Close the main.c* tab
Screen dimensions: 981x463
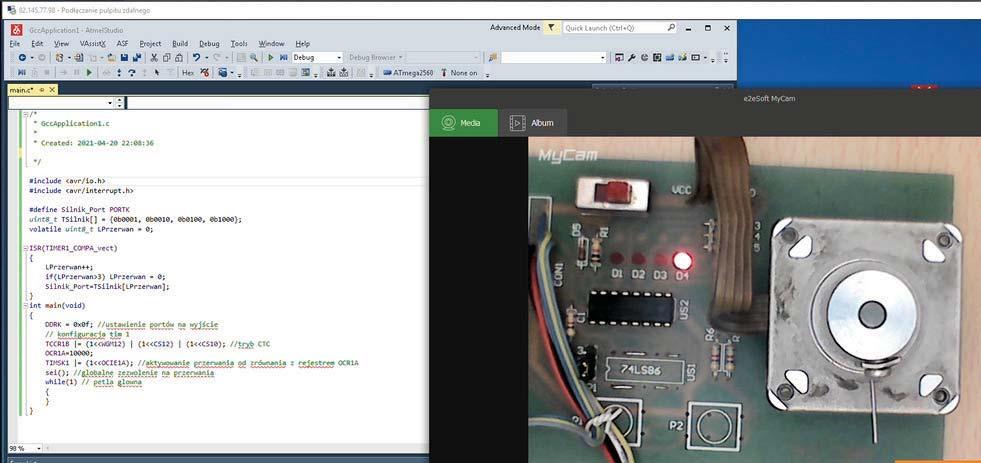pos(52,90)
